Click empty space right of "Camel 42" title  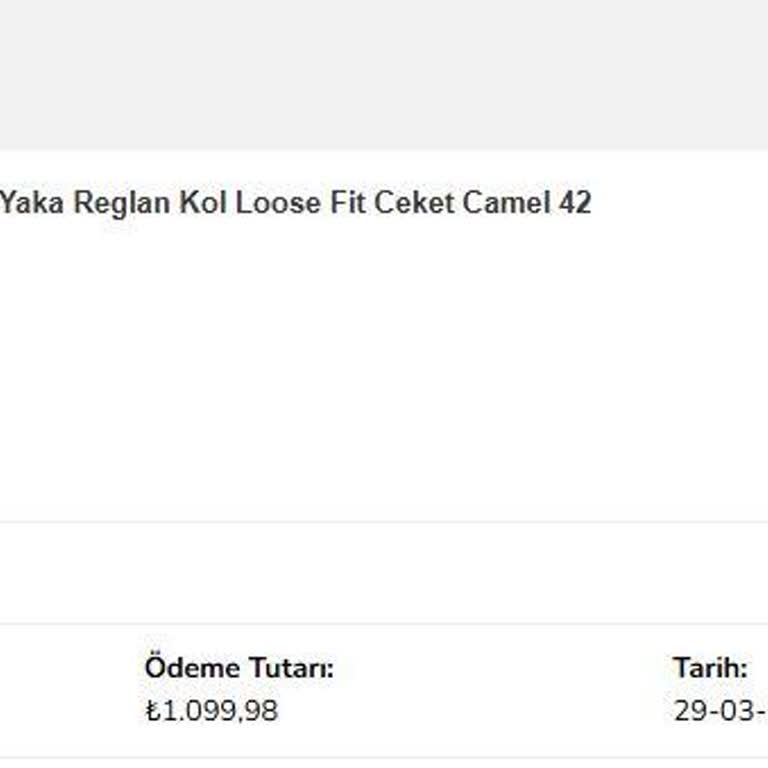680,203
